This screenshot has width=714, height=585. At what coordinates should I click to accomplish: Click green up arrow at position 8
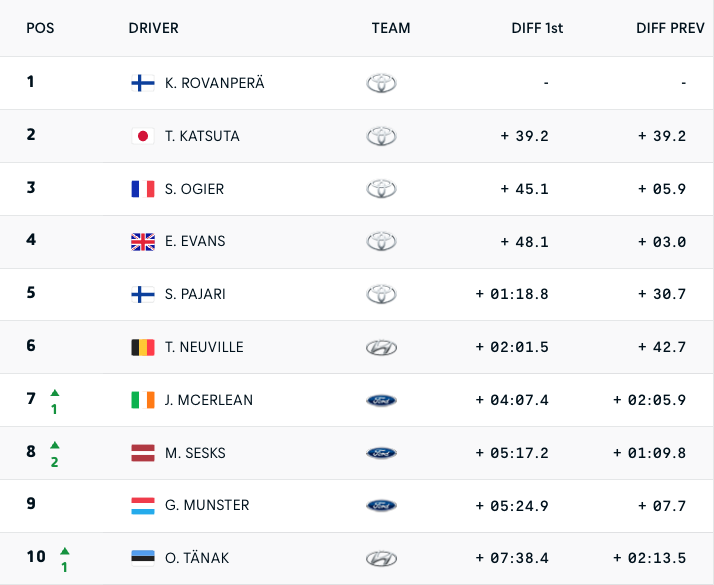[55, 445]
